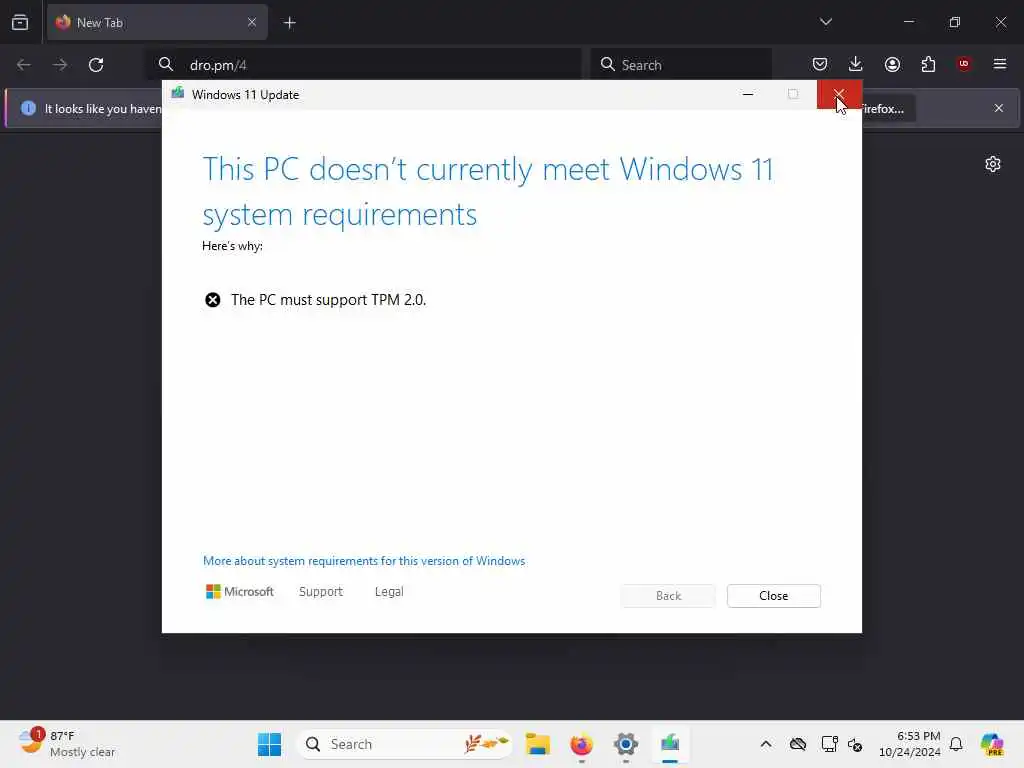The width and height of the screenshot is (1024, 768).
Task: Open the notifications bell
Action: pyautogui.click(x=956, y=744)
